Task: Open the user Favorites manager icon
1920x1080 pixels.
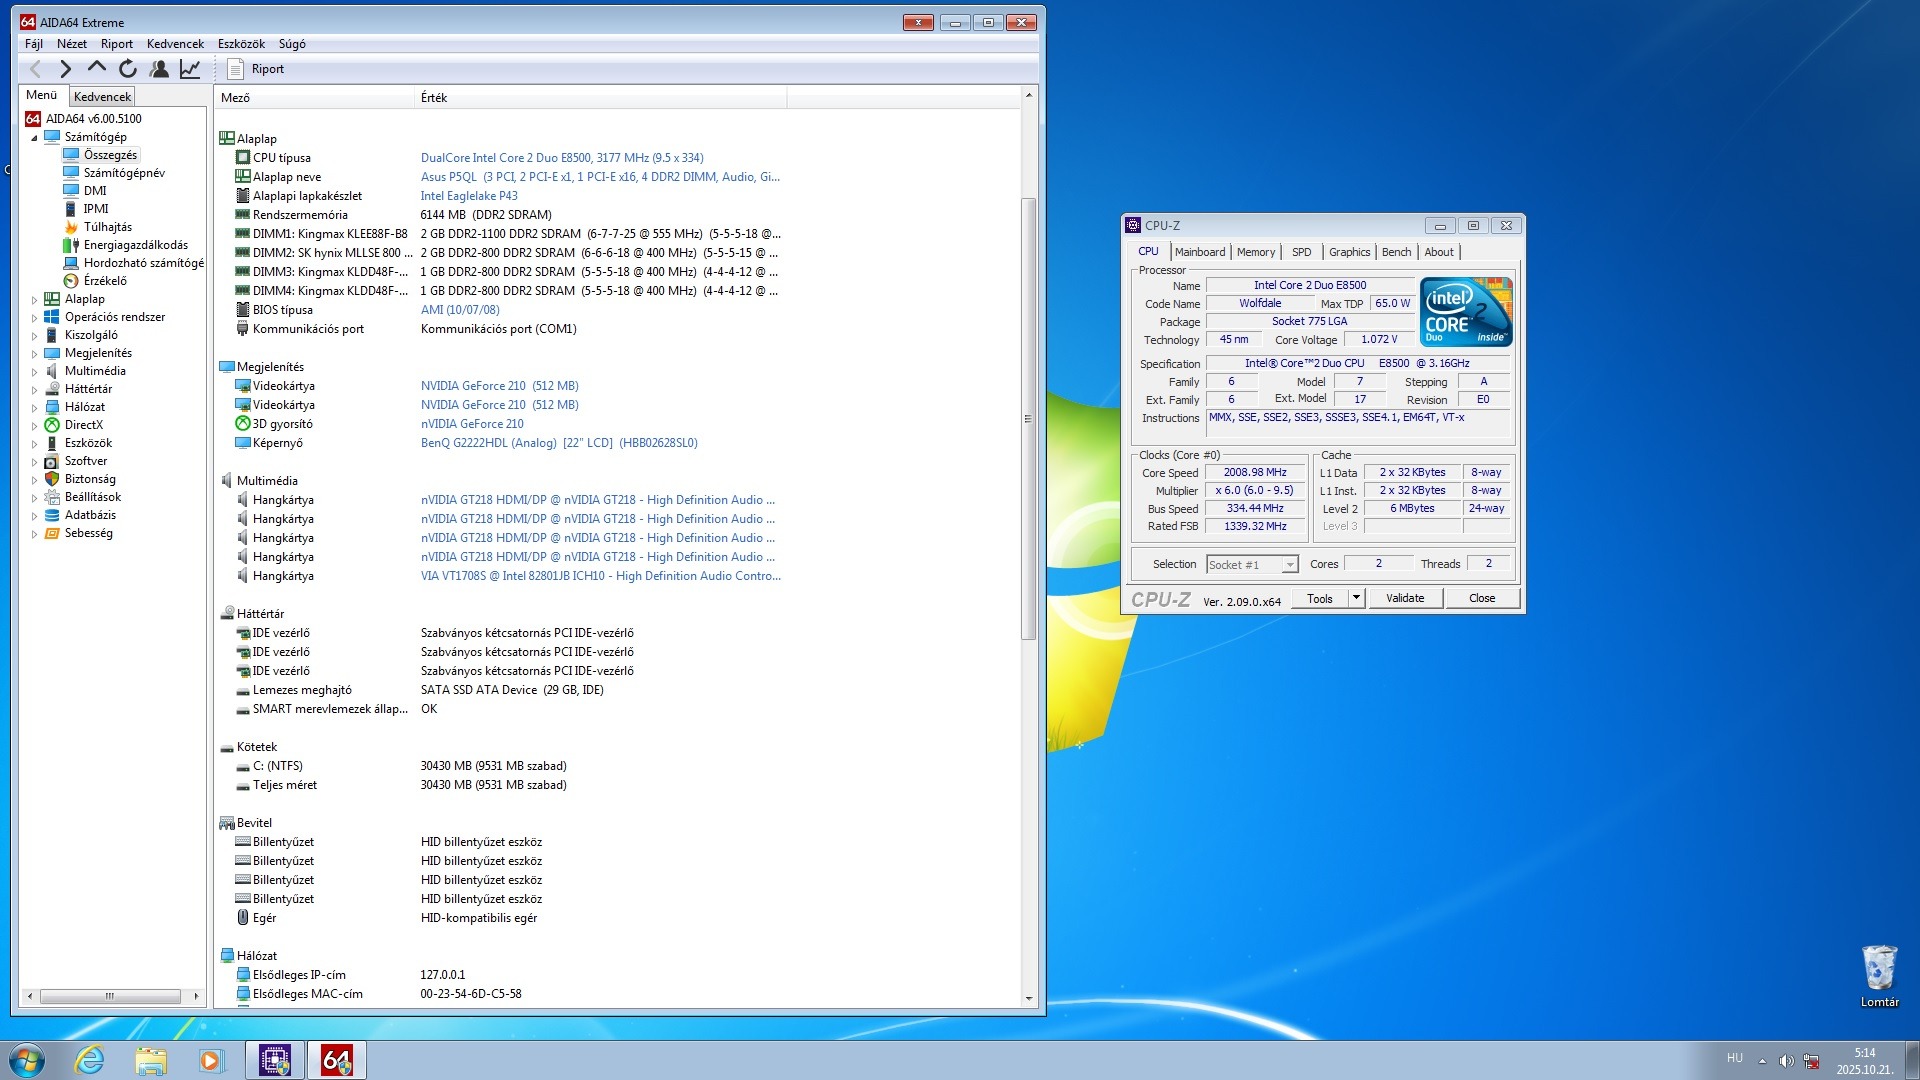Action: tap(159, 69)
